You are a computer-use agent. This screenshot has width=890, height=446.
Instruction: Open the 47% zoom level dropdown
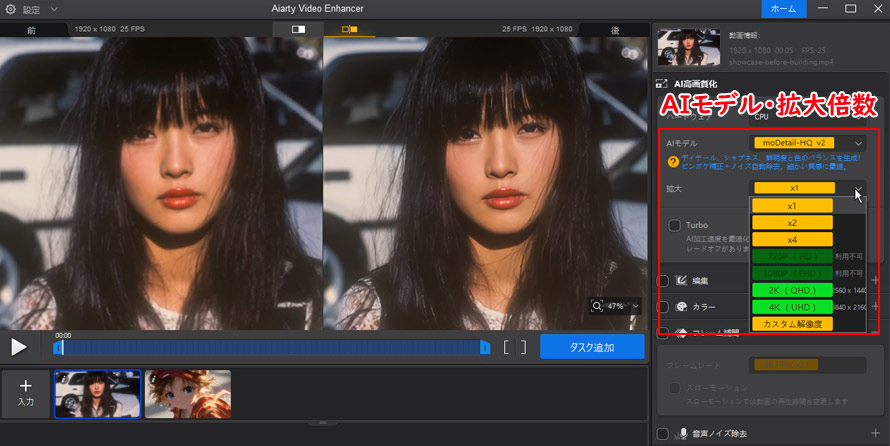pyautogui.click(x=635, y=306)
